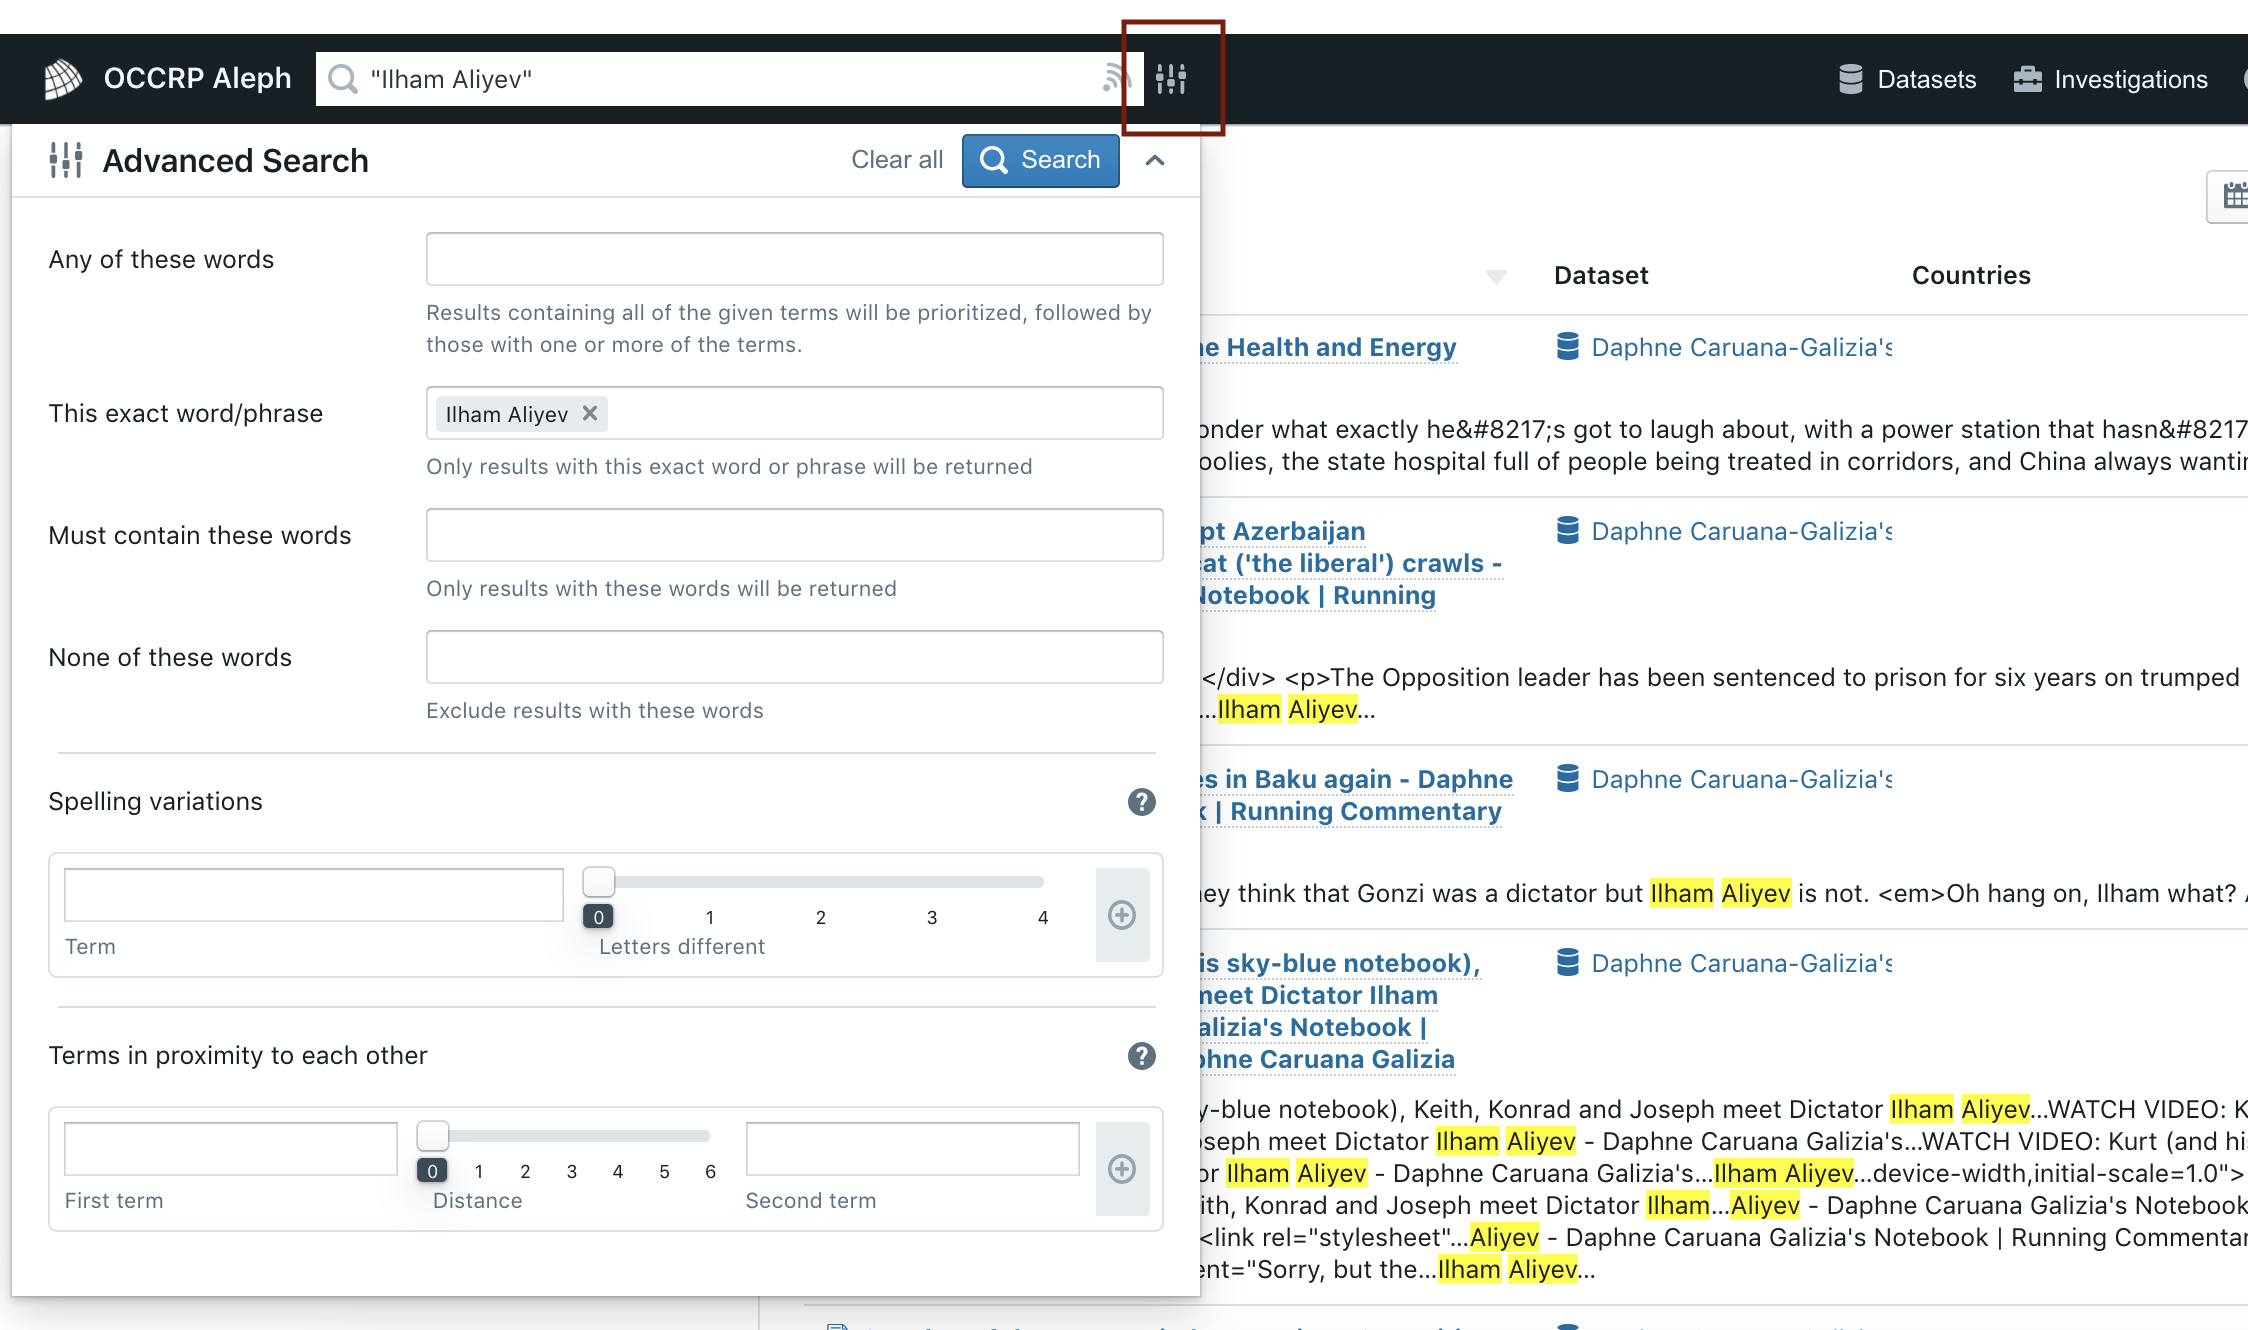Click the Countries column header
This screenshot has height=1330, width=2248.
point(1970,276)
